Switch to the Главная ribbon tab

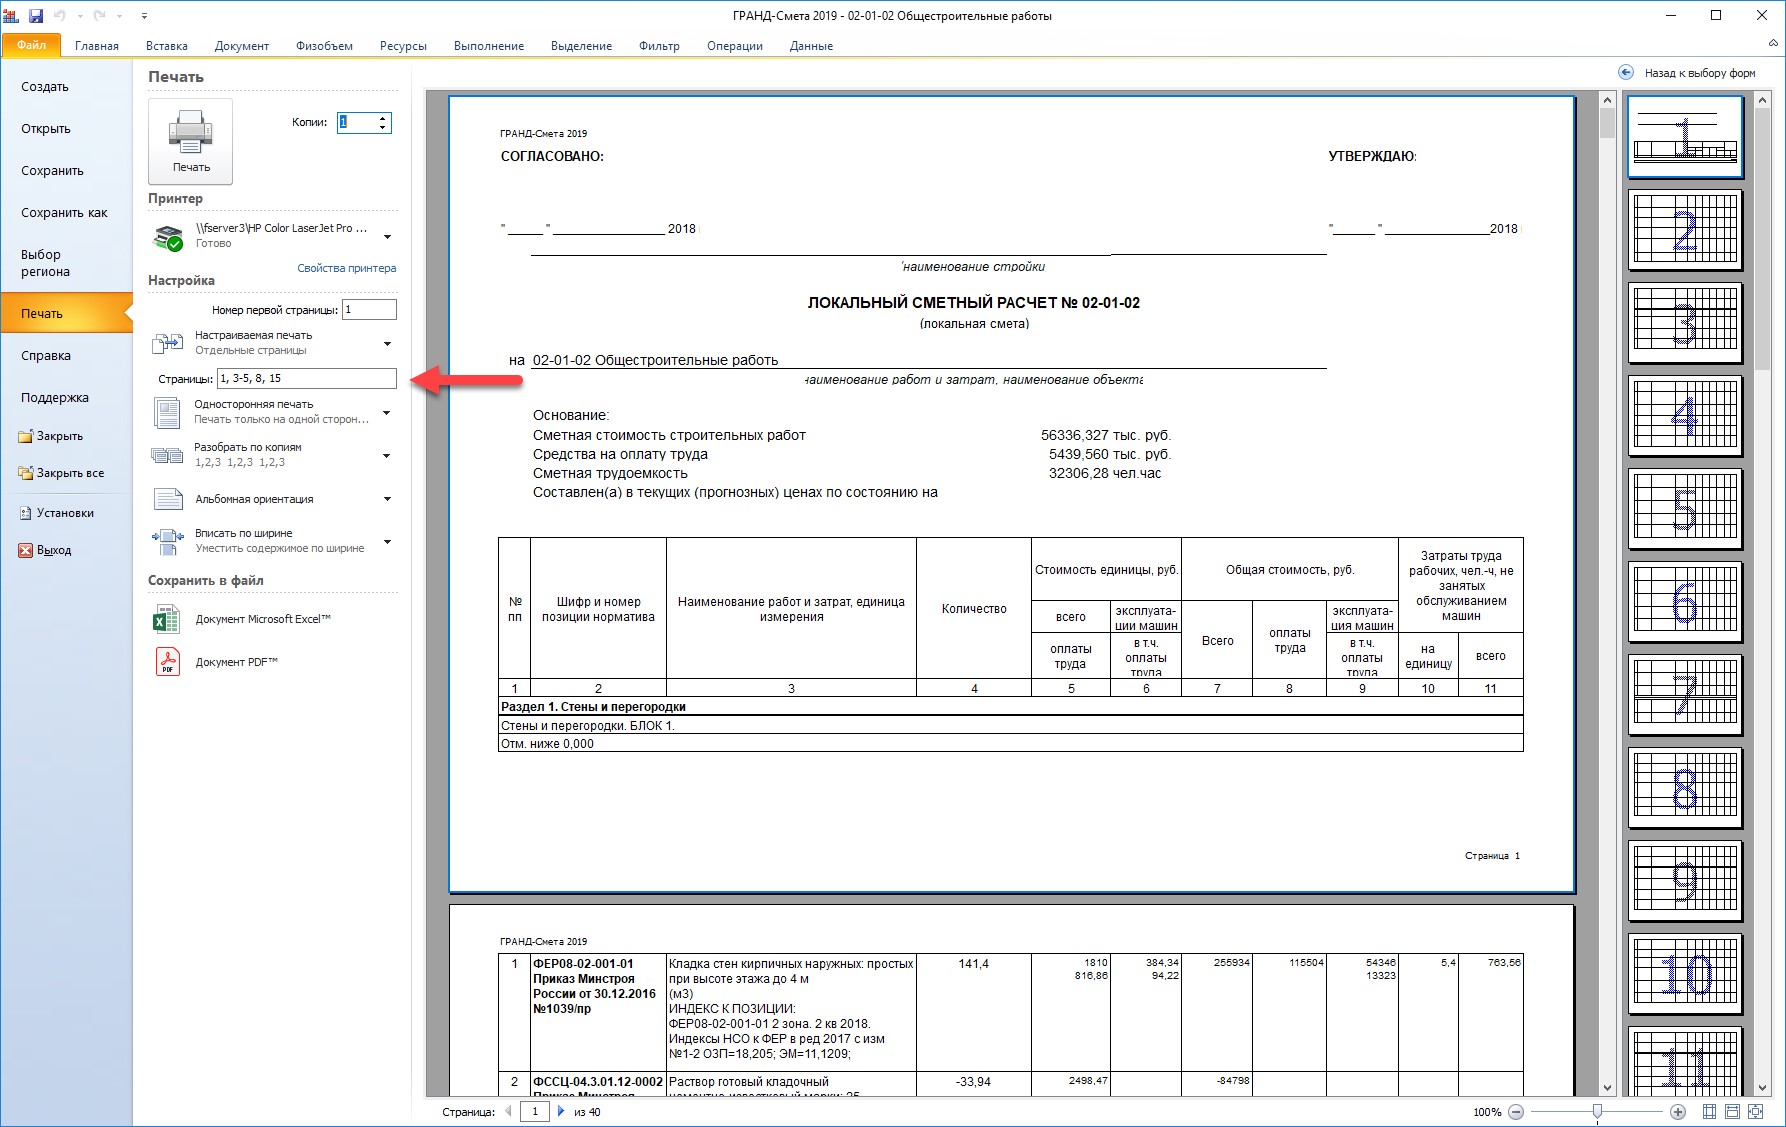97,46
